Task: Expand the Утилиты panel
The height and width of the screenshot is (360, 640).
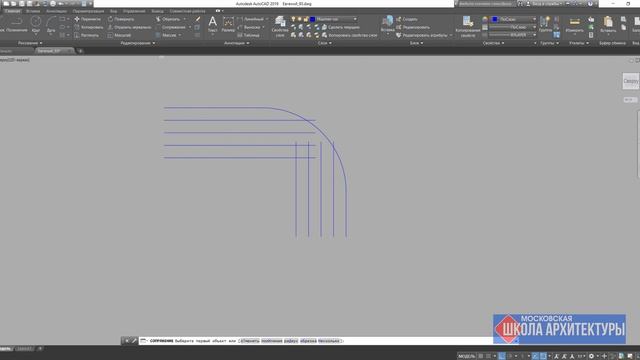Action: (x=579, y=43)
